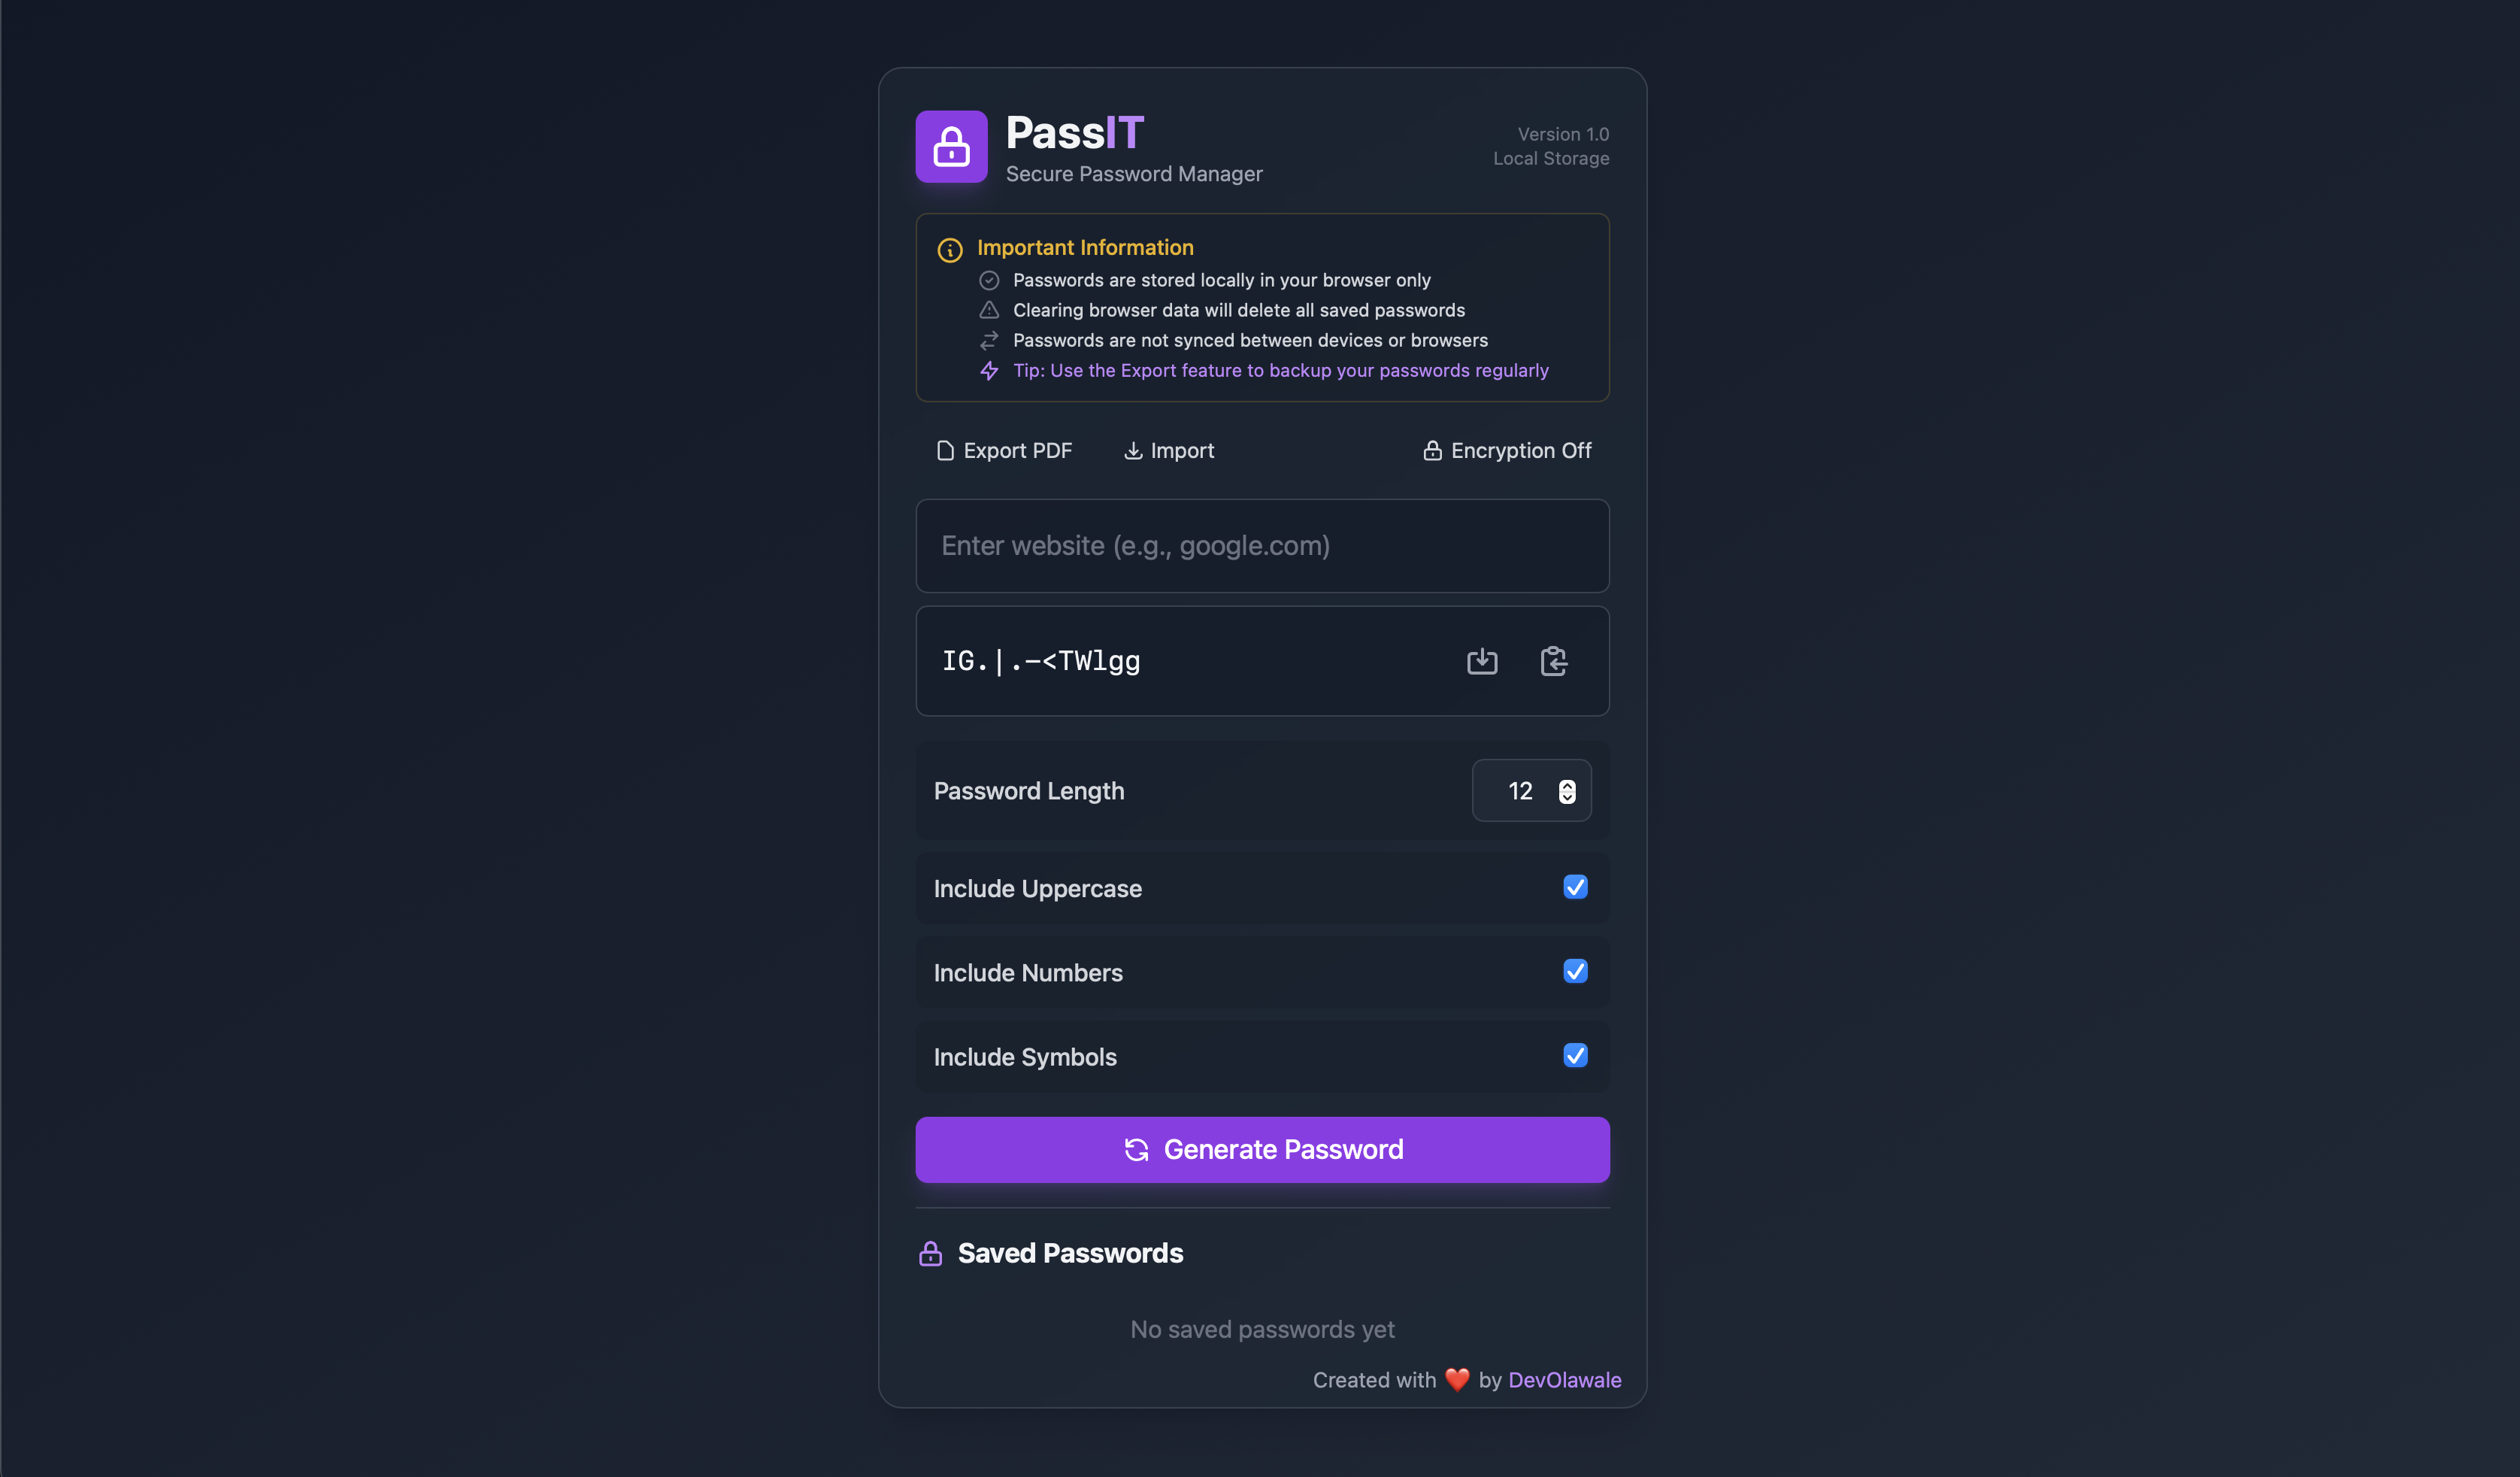2520x1477 pixels.
Task: Click the Important Information info icon
Action: [950, 250]
